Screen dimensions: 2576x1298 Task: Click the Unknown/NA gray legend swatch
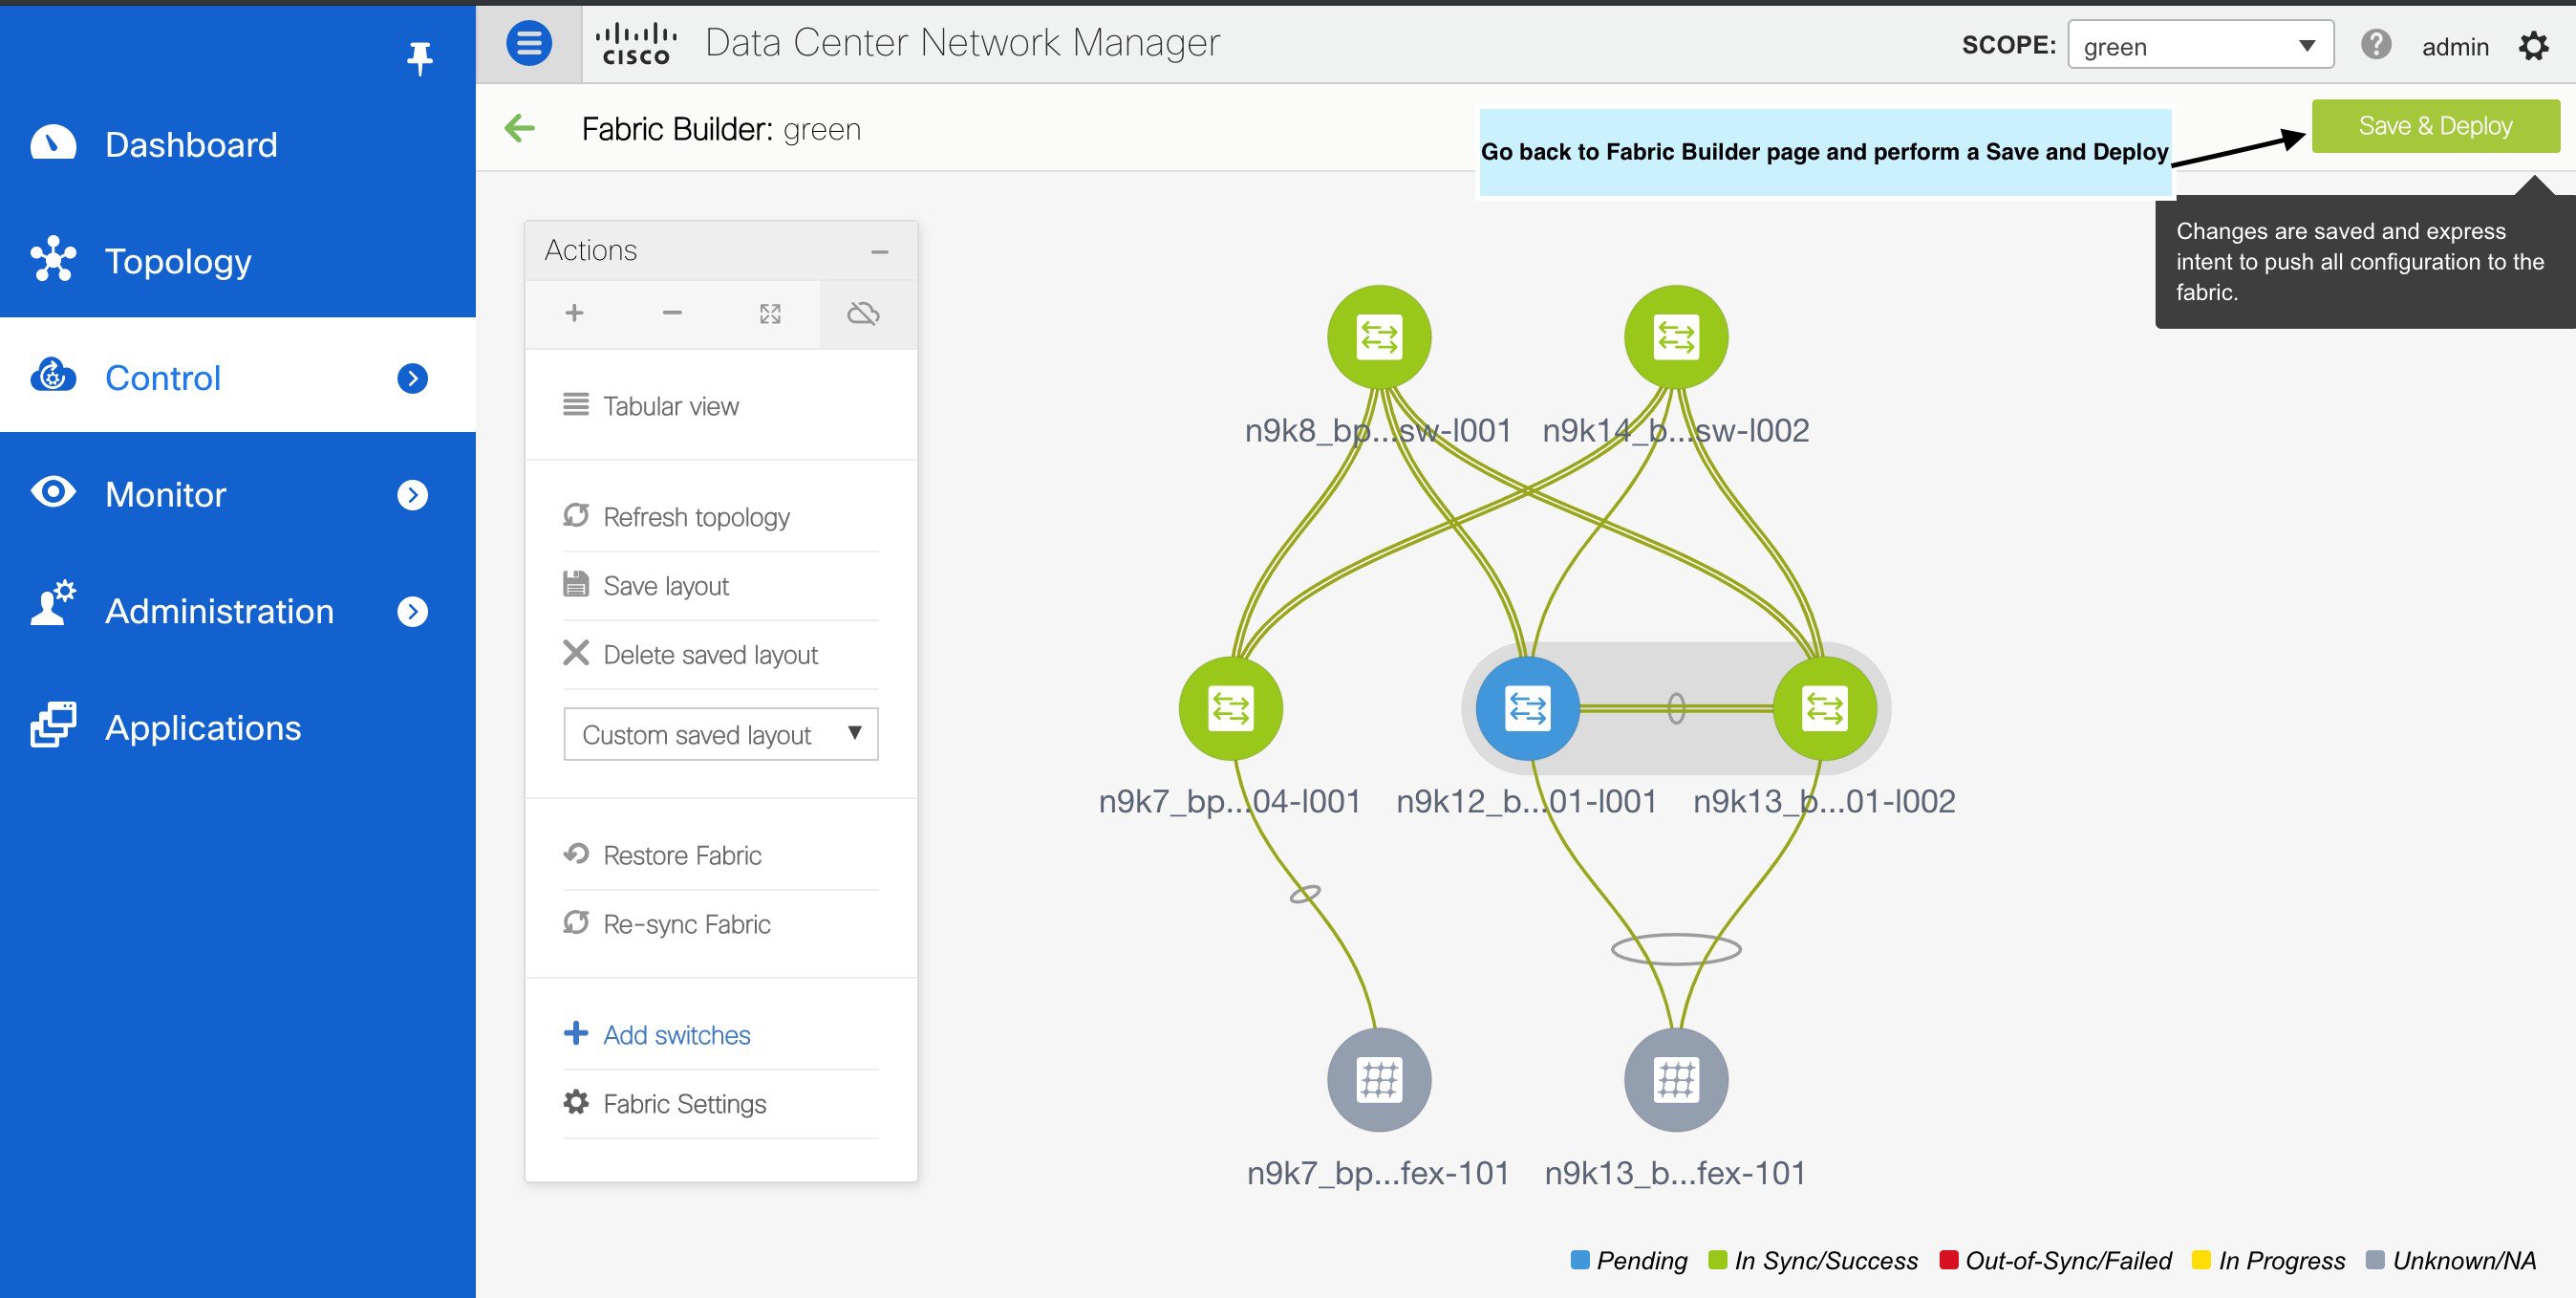2375,1259
